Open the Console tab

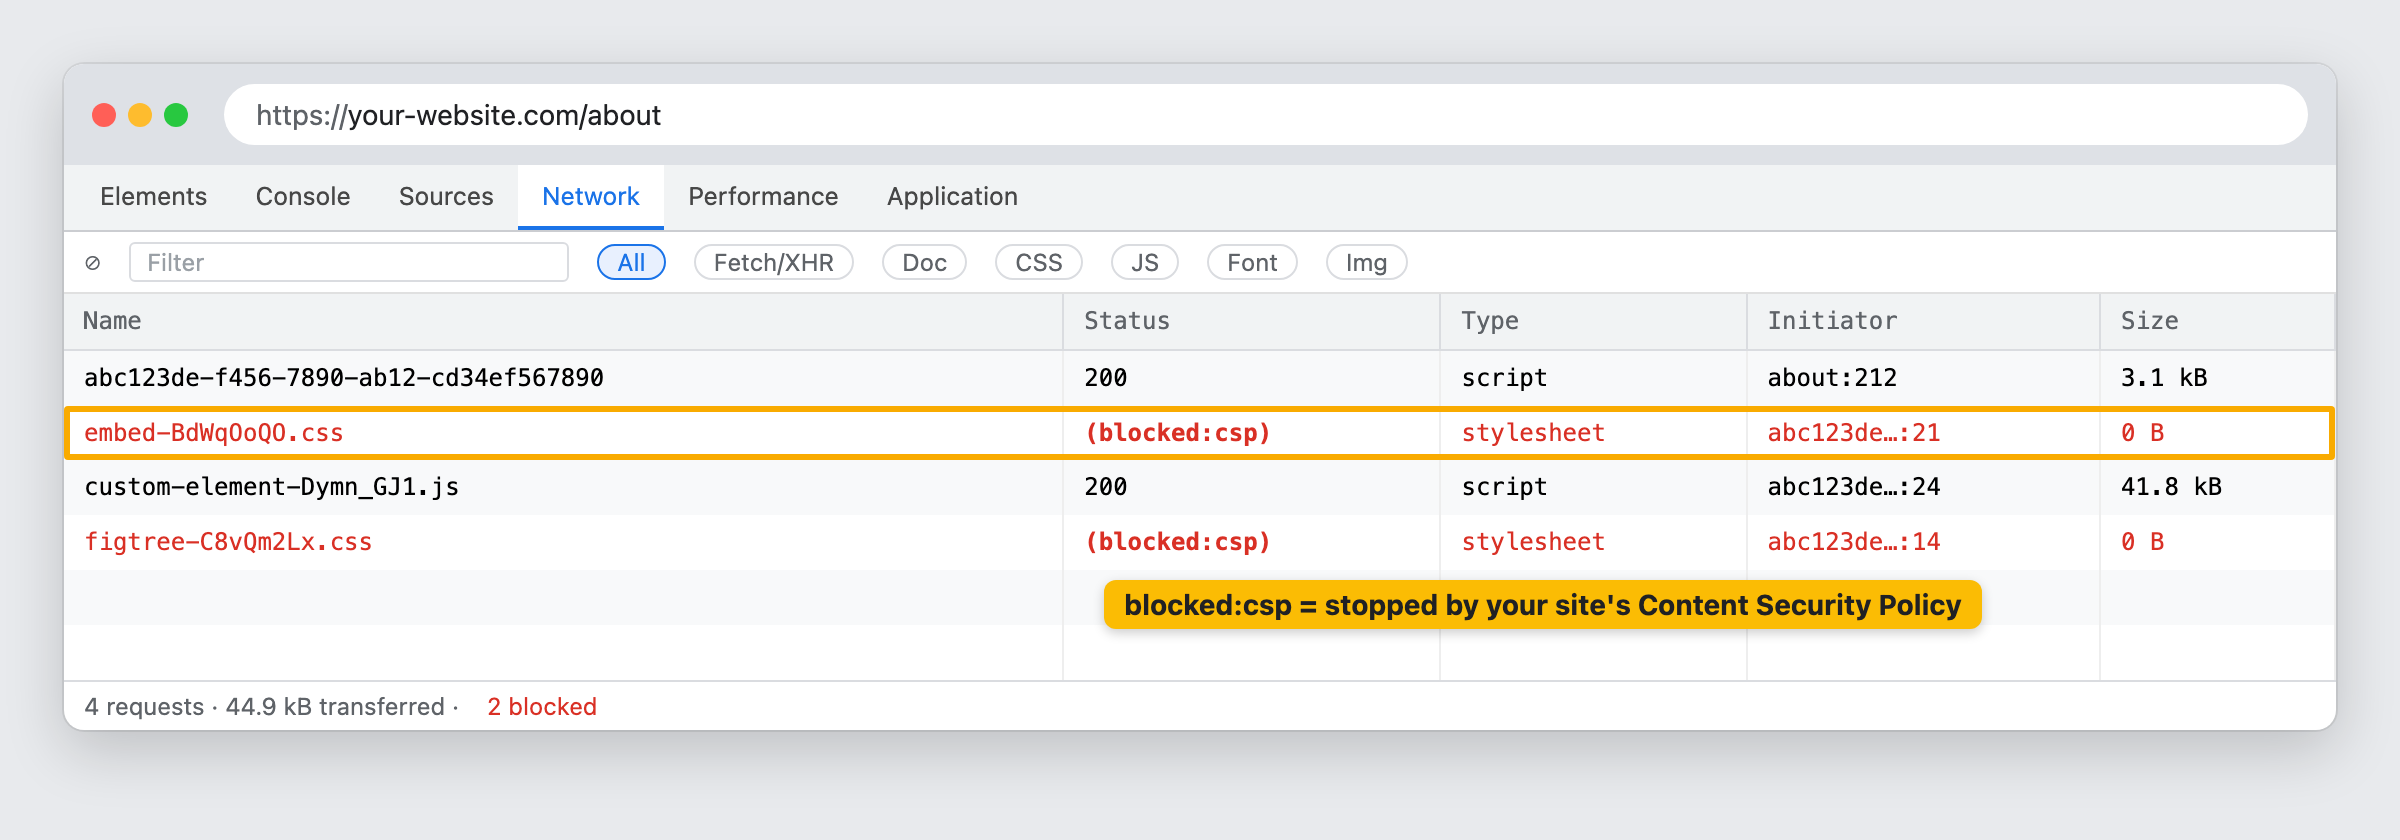[x=303, y=197]
